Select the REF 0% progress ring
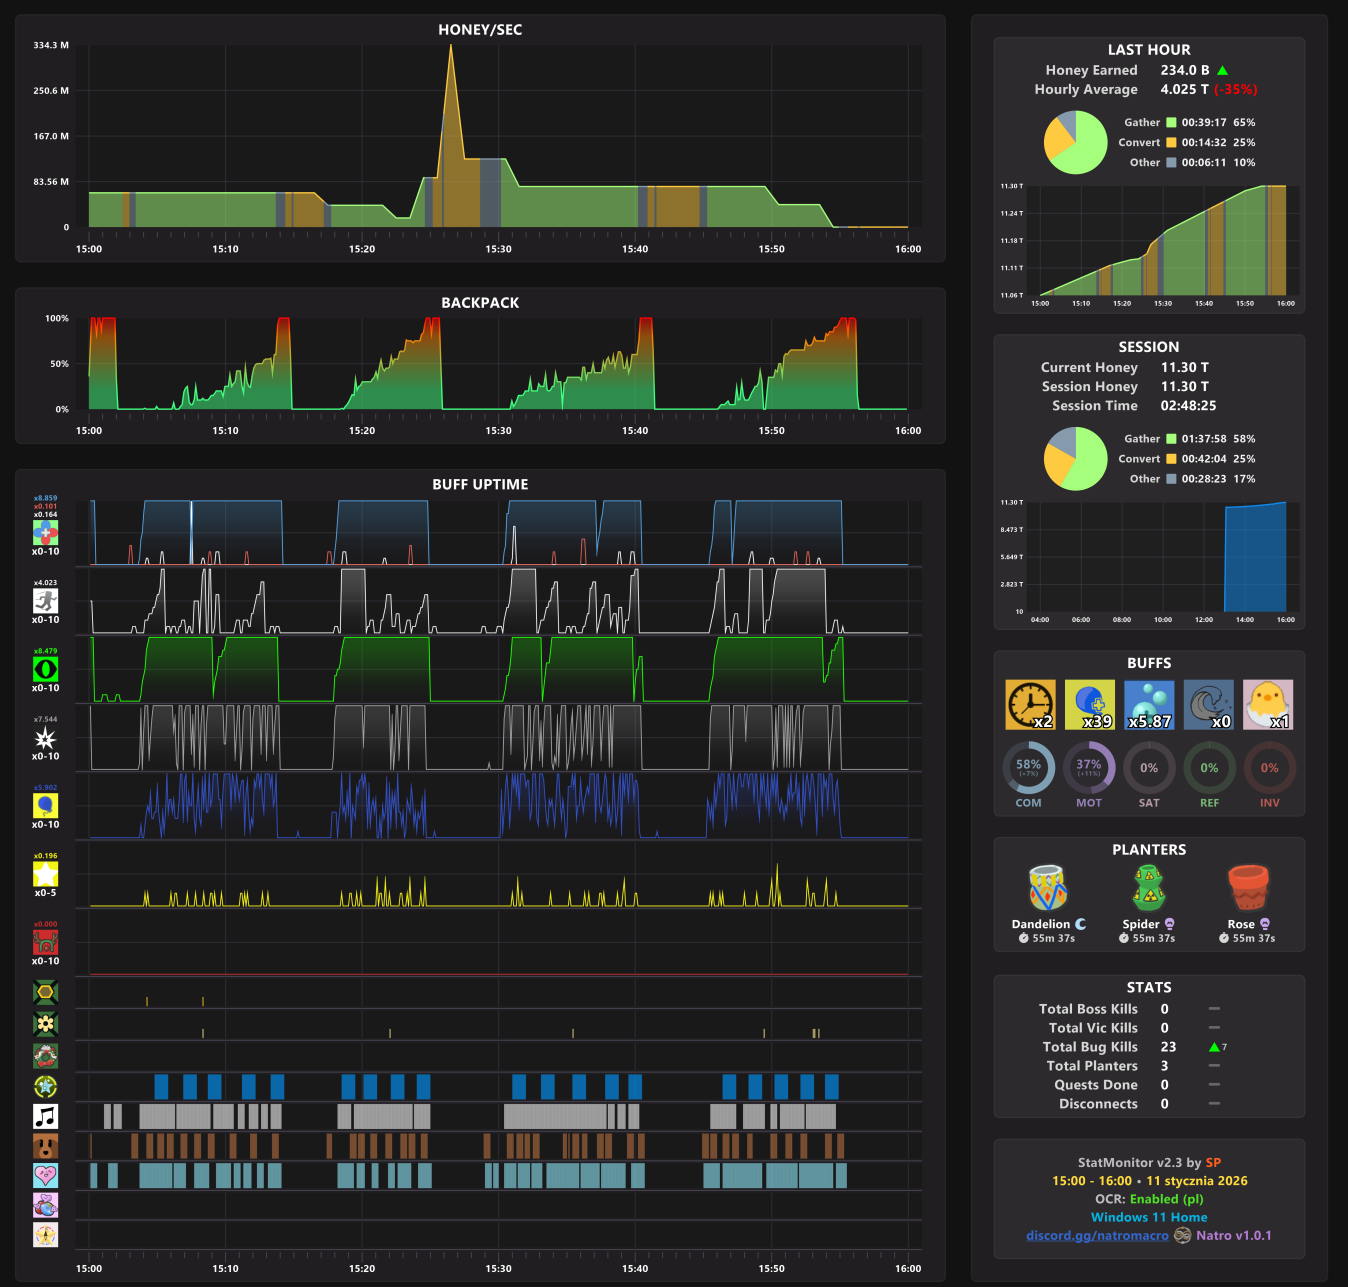The width and height of the screenshot is (1348, 1287). pyautogui.click(x=1209, y=767)
